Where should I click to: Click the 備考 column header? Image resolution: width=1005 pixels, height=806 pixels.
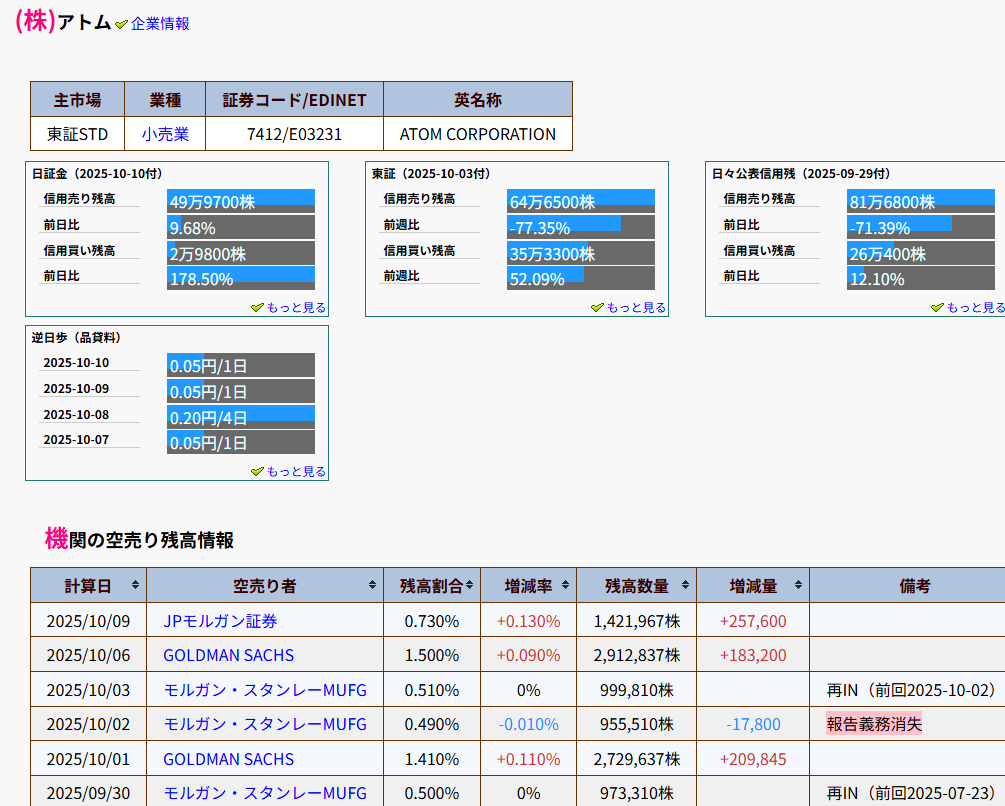click(914, 586)
